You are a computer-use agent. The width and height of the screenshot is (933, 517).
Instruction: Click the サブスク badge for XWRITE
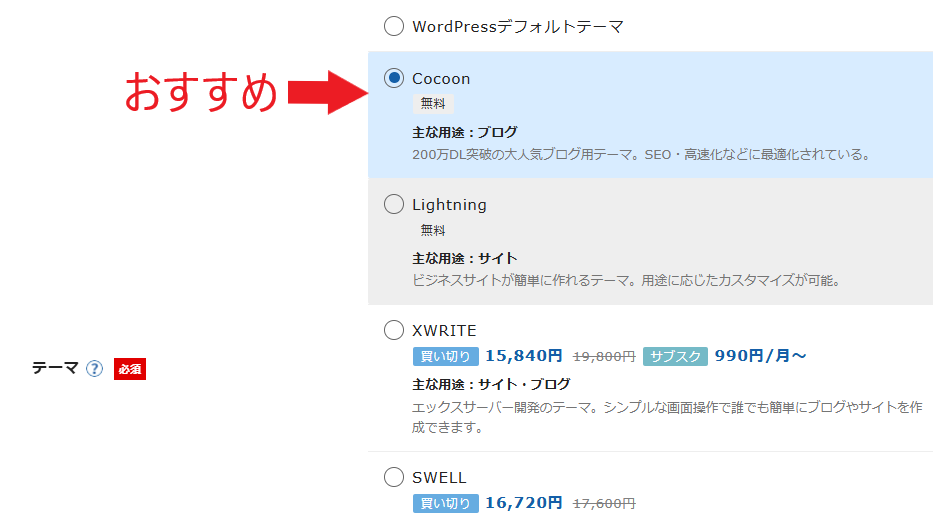[675, 356]
